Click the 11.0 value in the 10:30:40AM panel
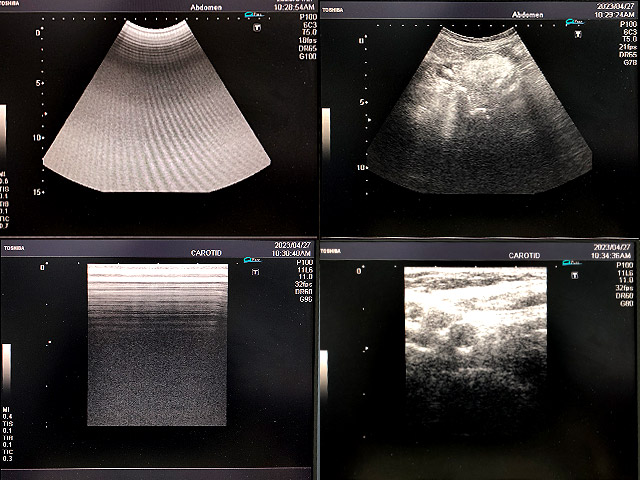Screen dimensions: 640x480 [306, 277]
